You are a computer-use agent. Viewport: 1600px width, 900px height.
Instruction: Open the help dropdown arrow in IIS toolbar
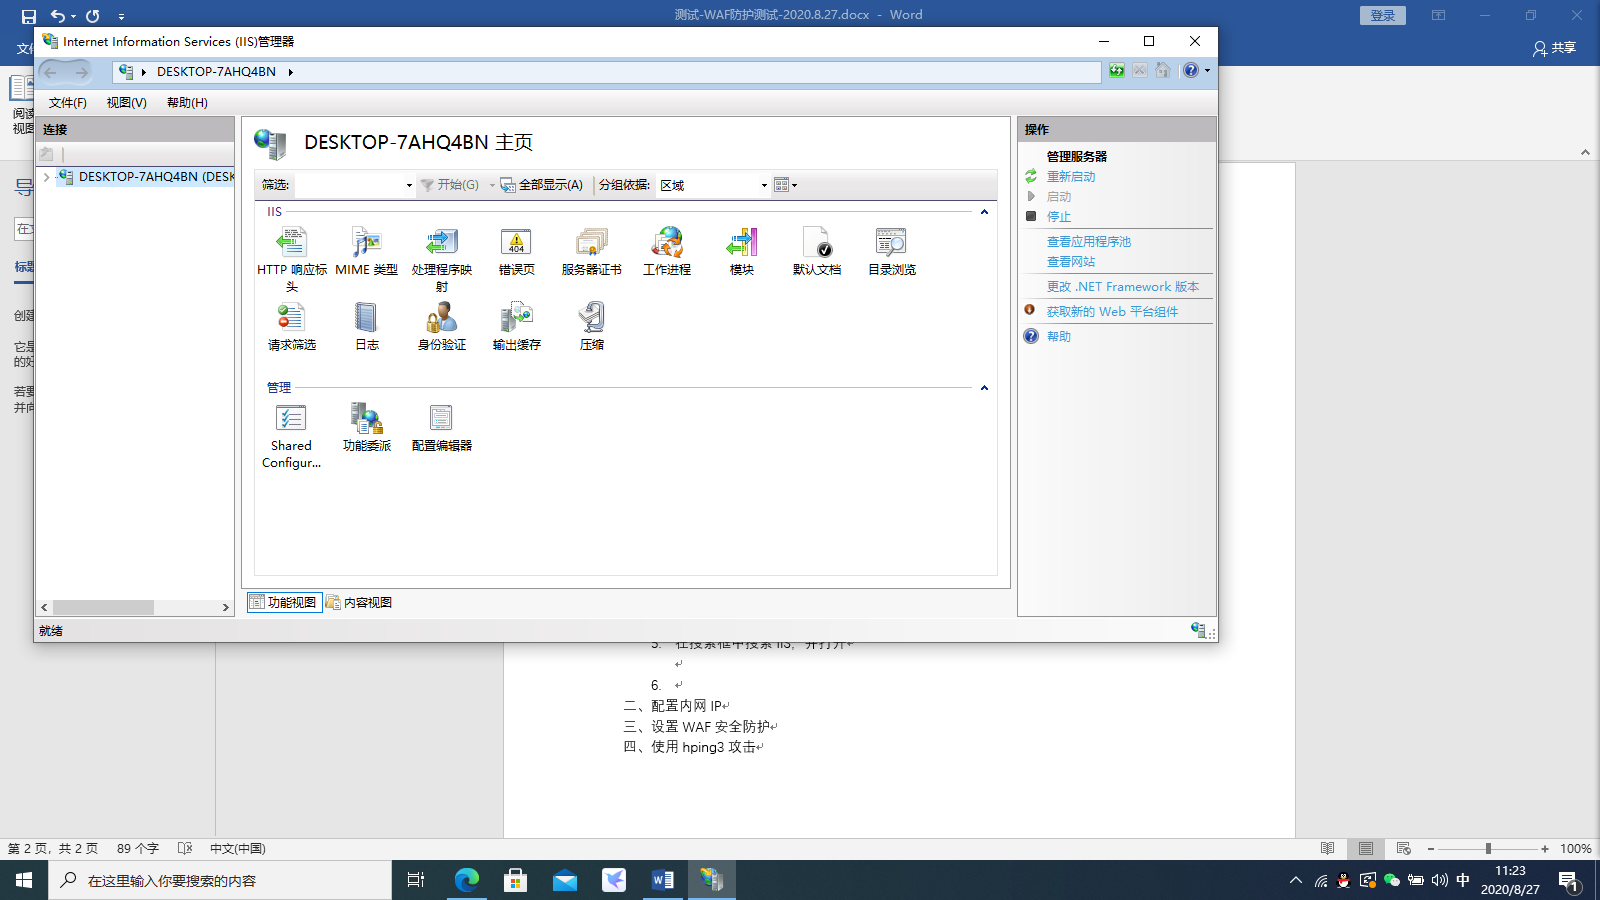click(1207, 71)
